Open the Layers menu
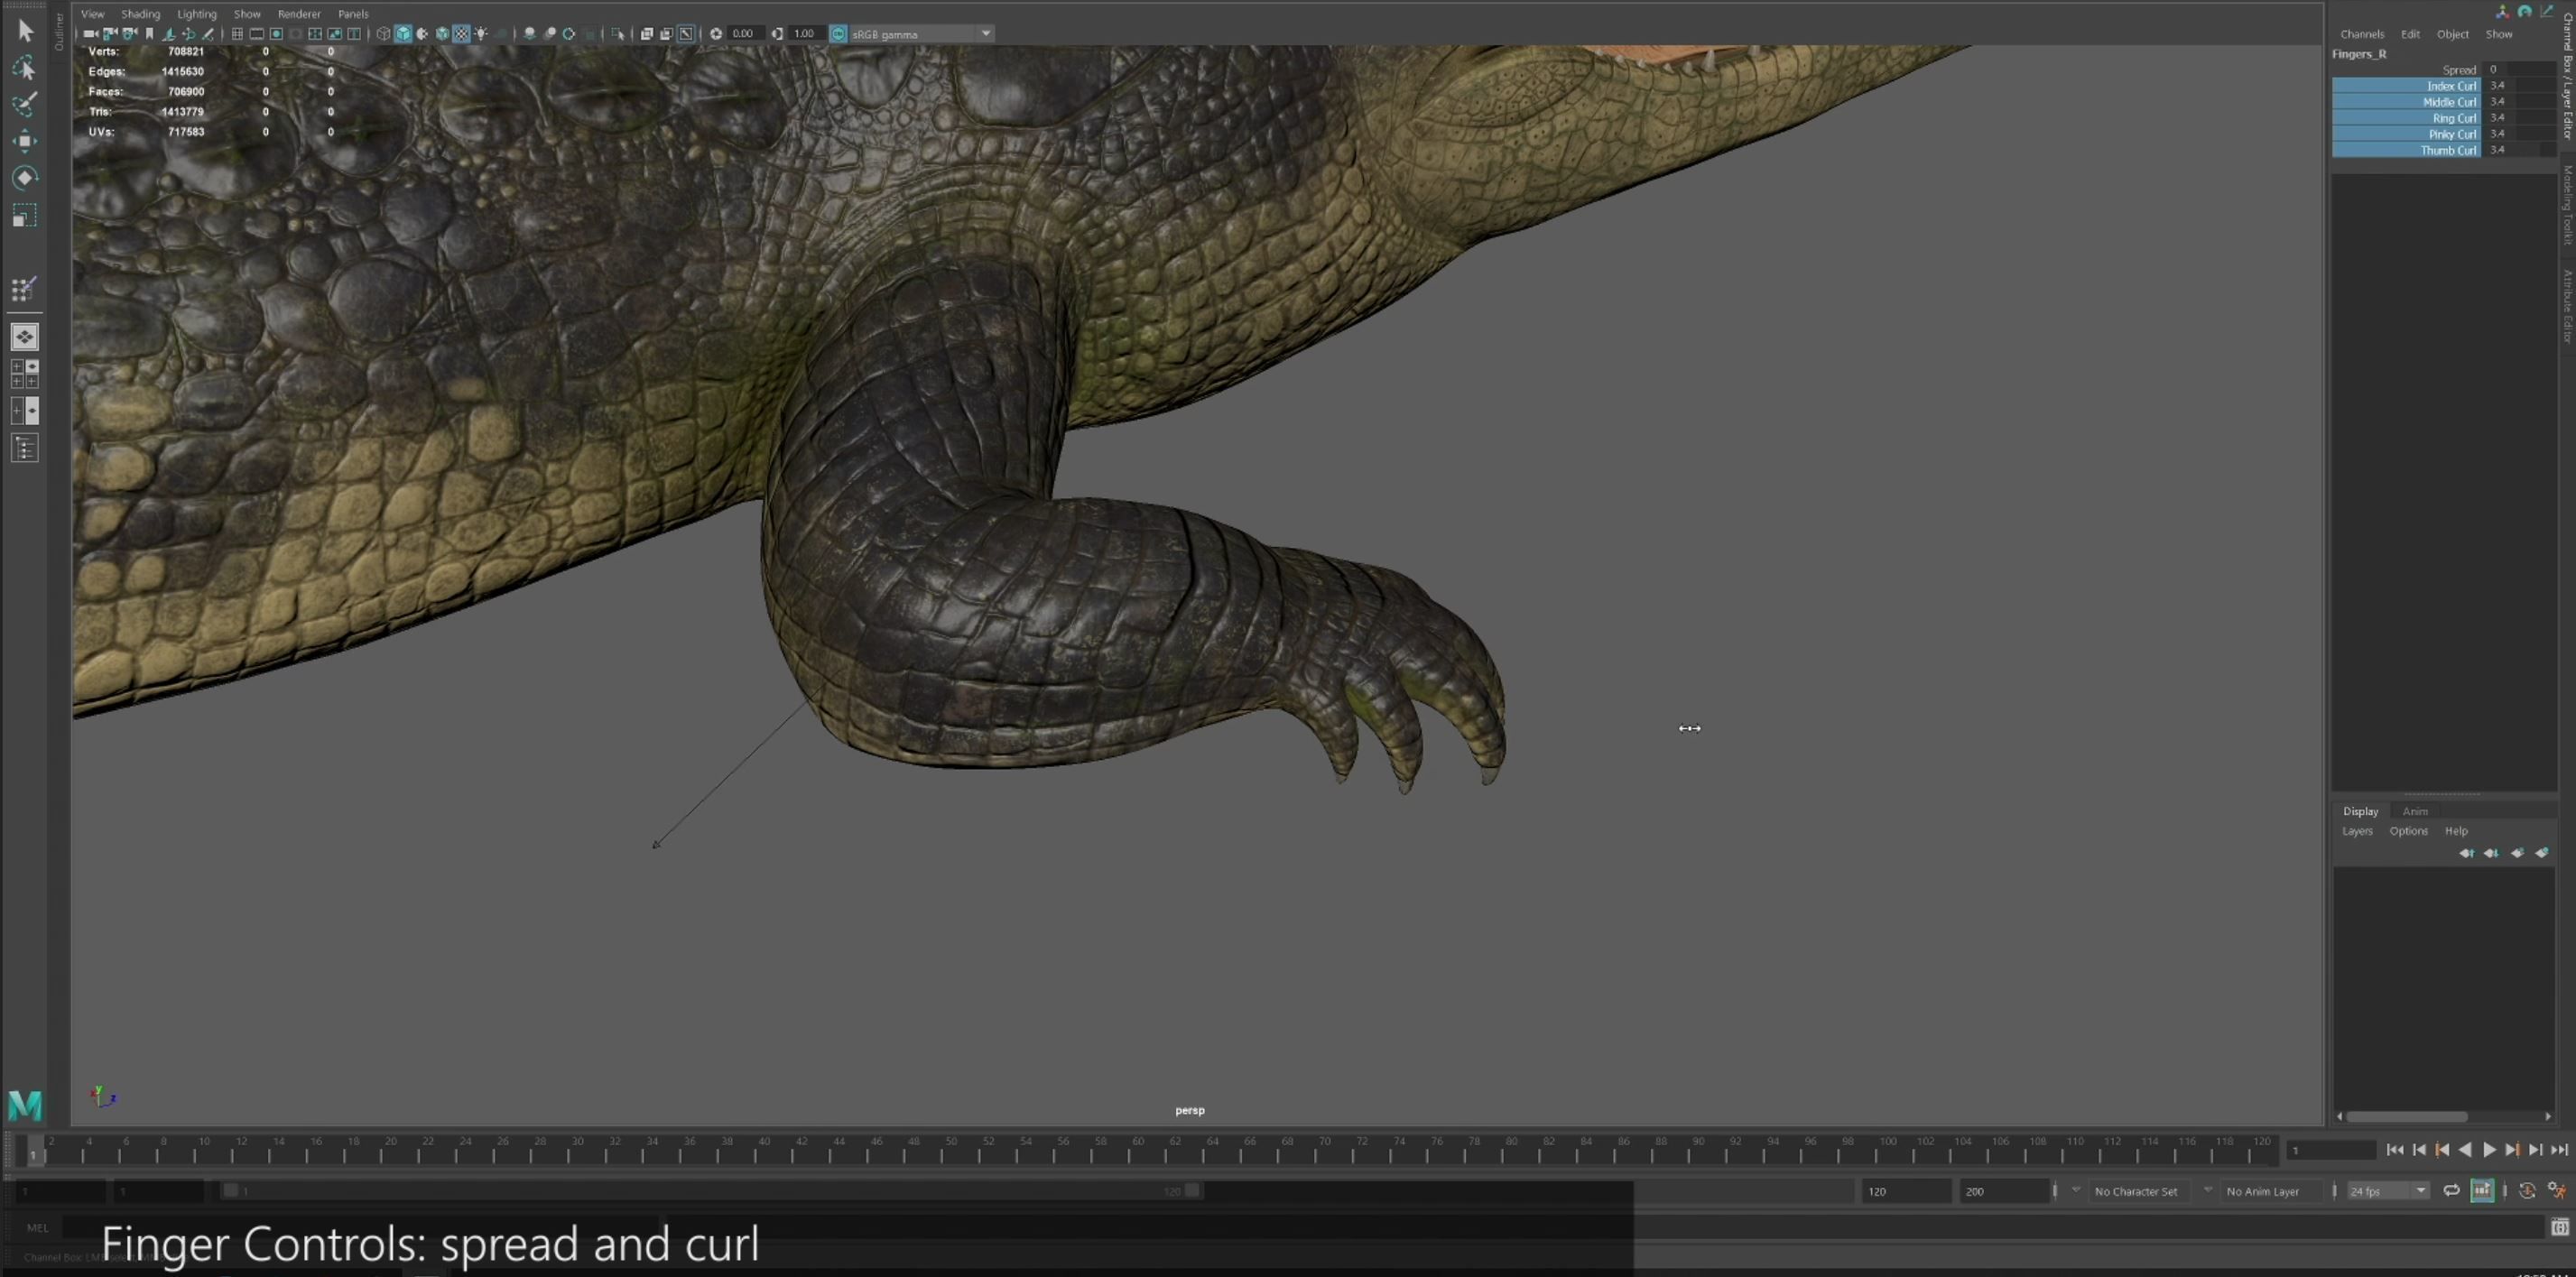 [2357, 831]
